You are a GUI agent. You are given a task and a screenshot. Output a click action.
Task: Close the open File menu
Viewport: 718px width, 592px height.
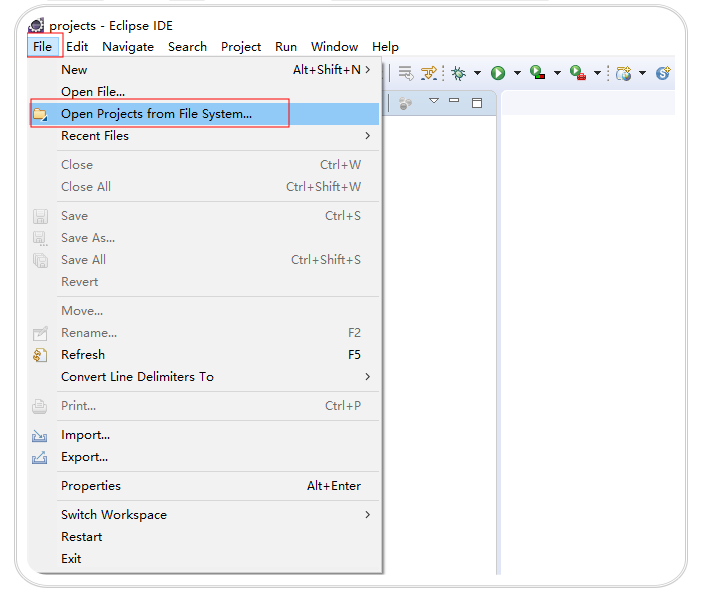43,47
